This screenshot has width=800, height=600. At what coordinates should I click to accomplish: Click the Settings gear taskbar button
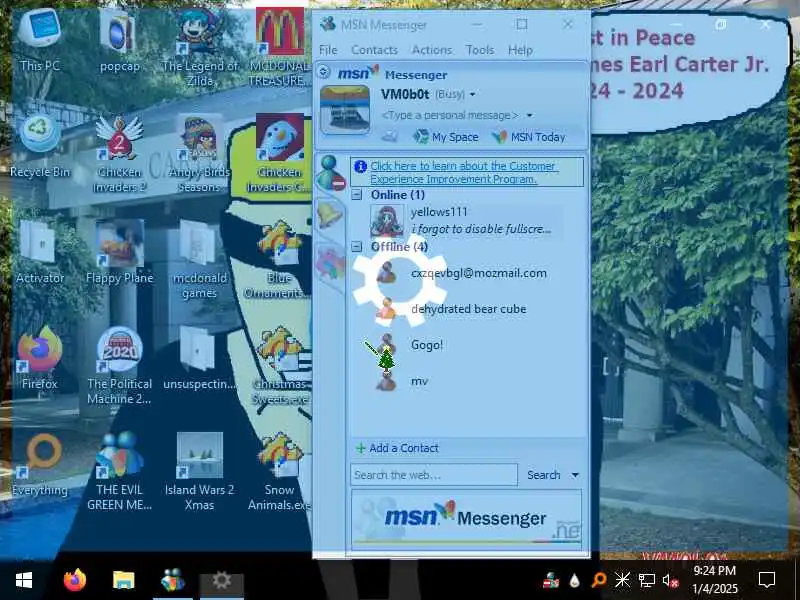(x=221, y=580)
